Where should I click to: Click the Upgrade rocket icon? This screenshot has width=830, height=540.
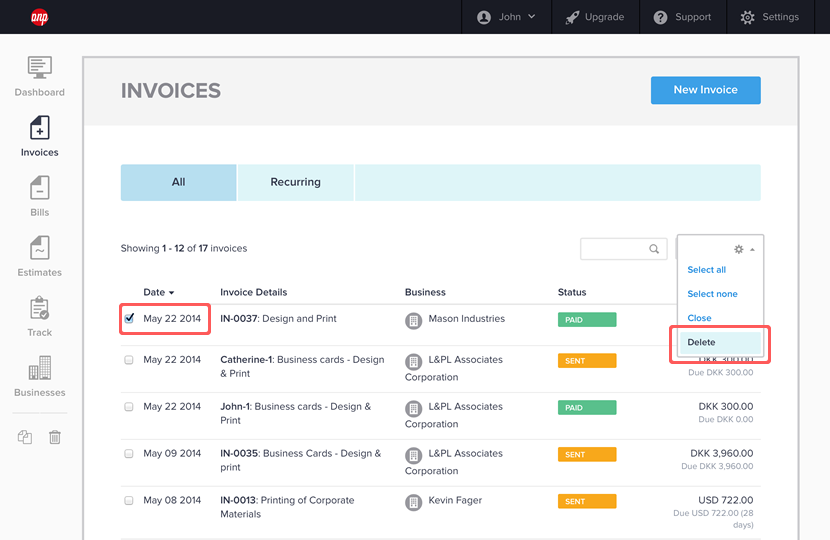[x=572, y=17]
